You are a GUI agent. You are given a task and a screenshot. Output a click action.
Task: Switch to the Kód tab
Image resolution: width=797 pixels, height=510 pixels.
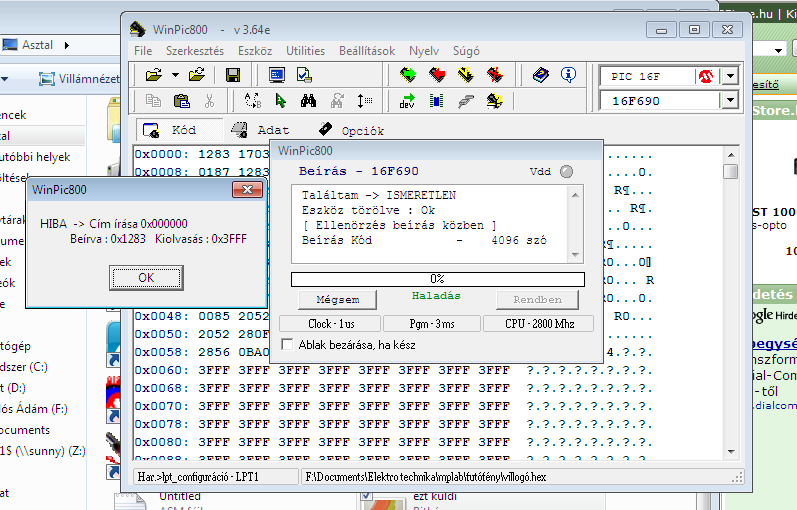point(179,130)
